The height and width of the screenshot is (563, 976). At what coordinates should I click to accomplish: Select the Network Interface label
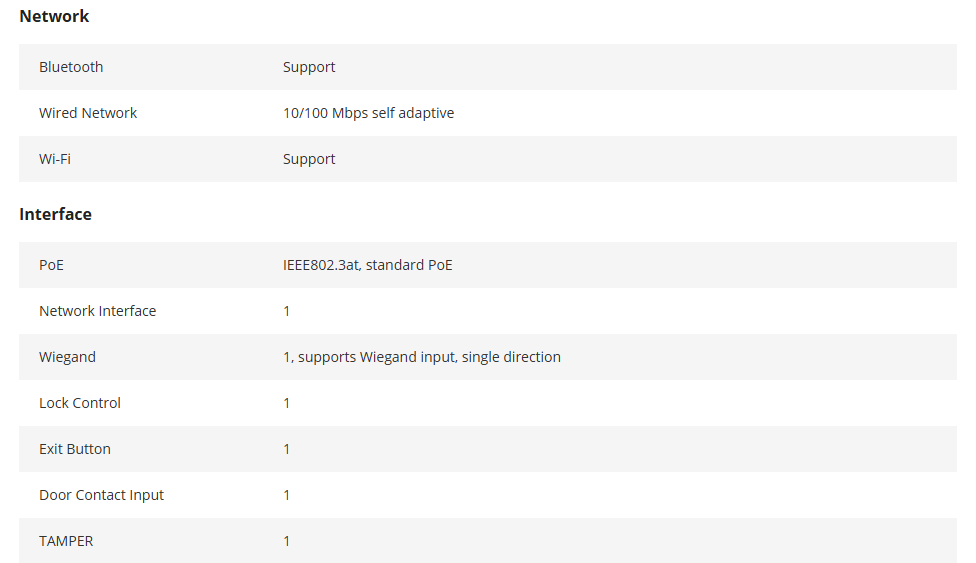98,311
